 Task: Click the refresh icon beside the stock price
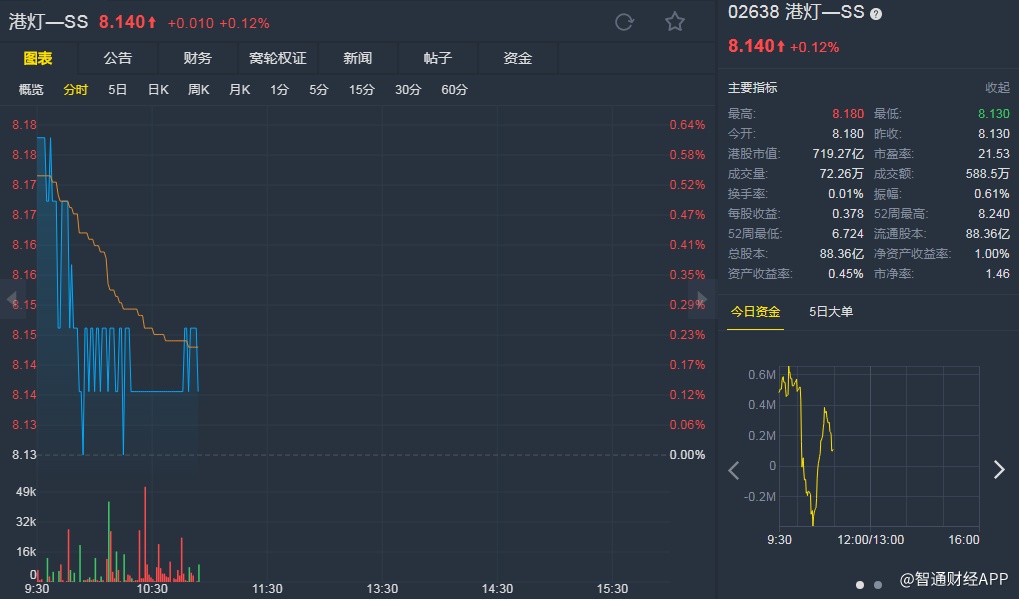coord(624,22)
